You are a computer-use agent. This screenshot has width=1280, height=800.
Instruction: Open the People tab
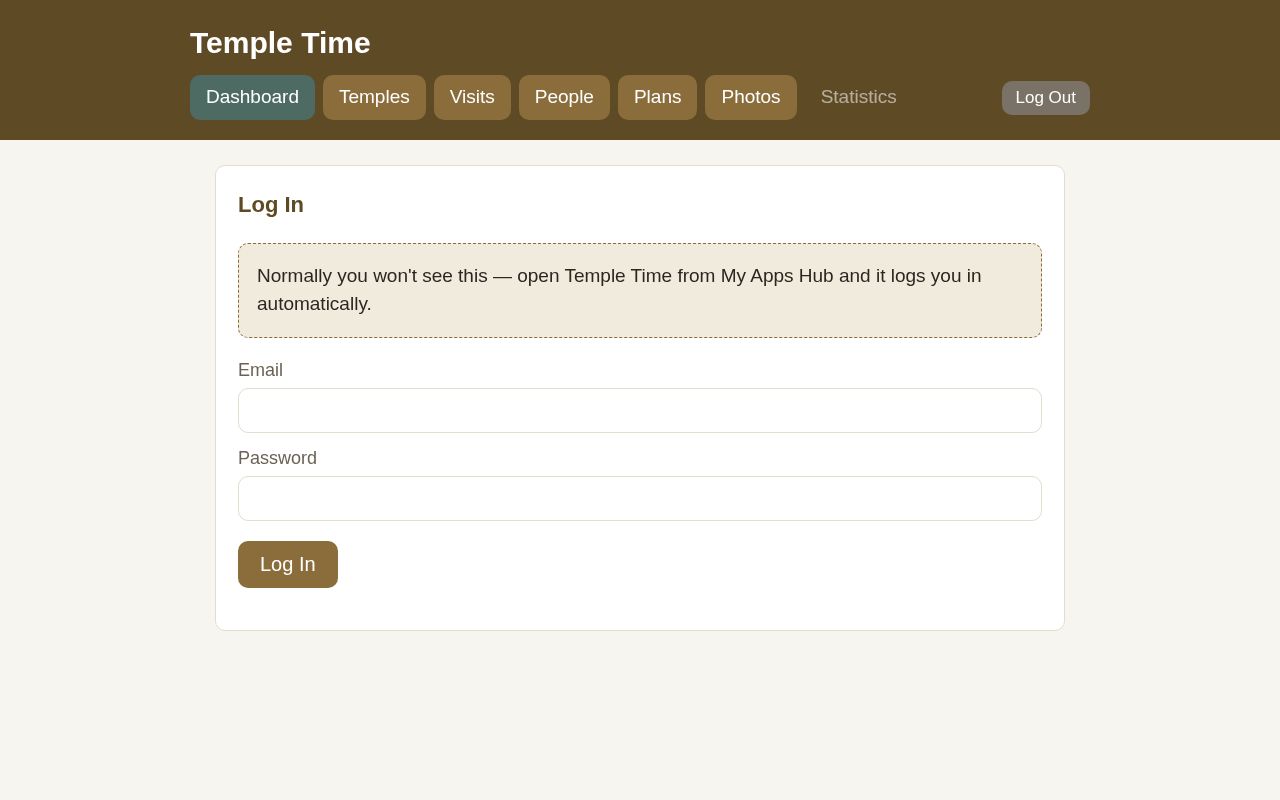564,97
